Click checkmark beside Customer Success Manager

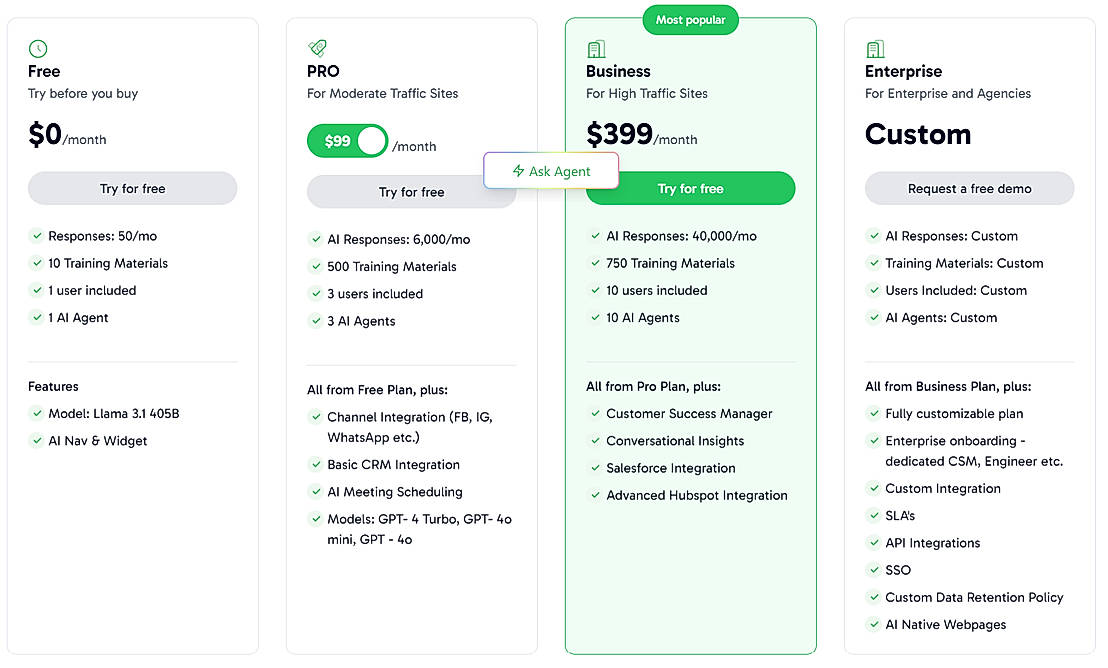pos(594,414)
